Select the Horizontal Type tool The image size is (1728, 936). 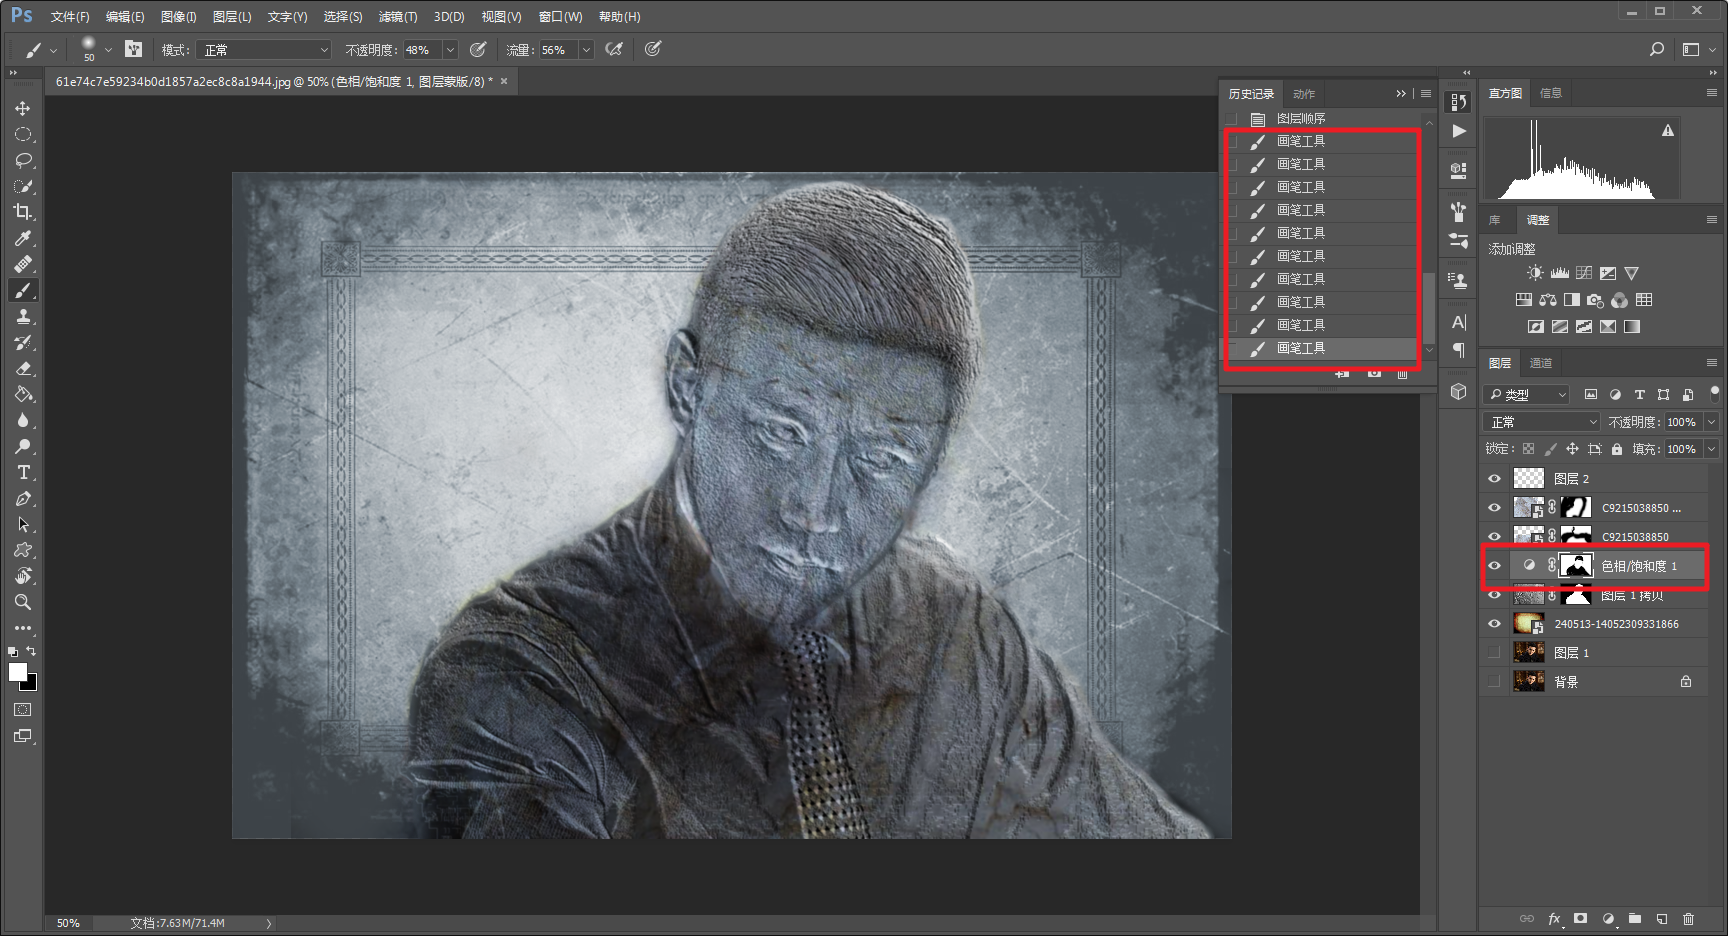pyautogui.click(x=23, y=472)
